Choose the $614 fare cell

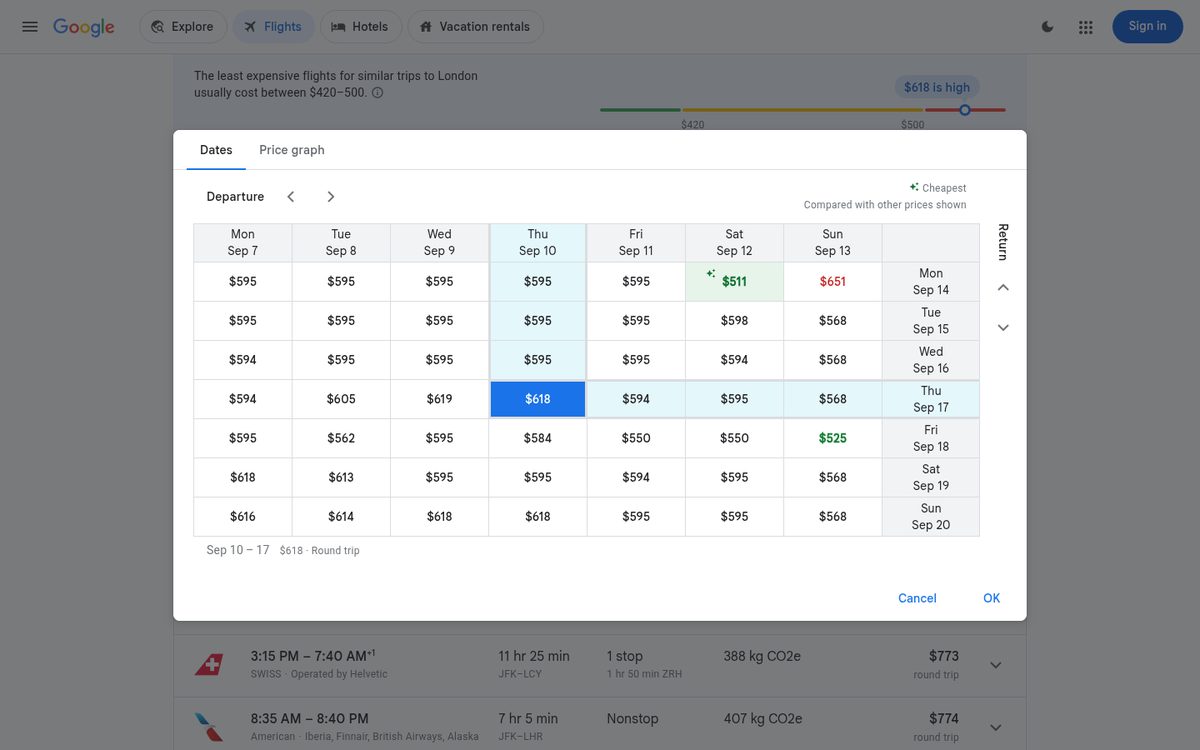coord(341,516)
